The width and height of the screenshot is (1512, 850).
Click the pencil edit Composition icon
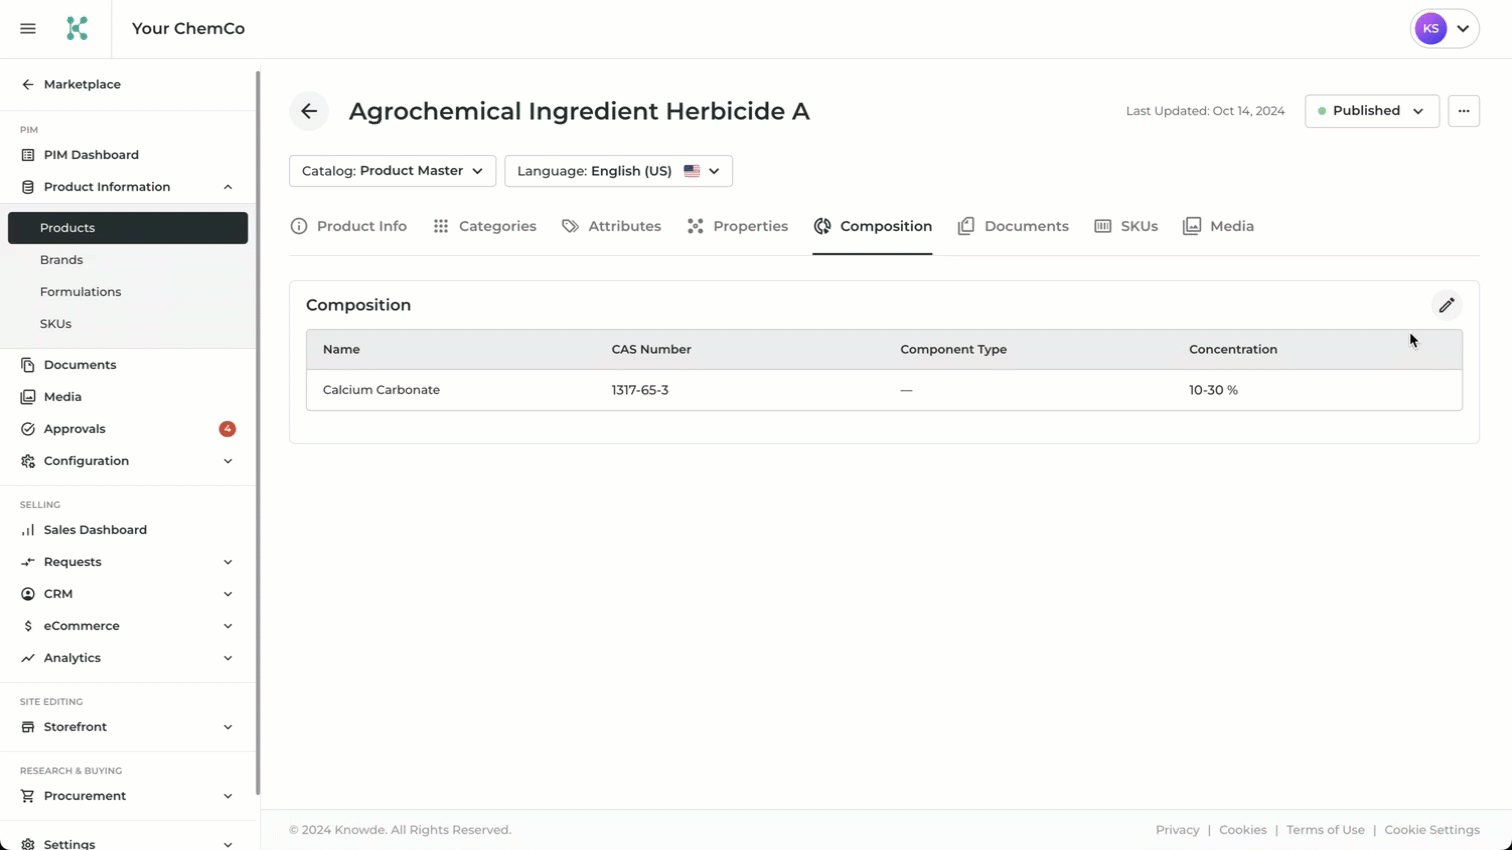1446,305
